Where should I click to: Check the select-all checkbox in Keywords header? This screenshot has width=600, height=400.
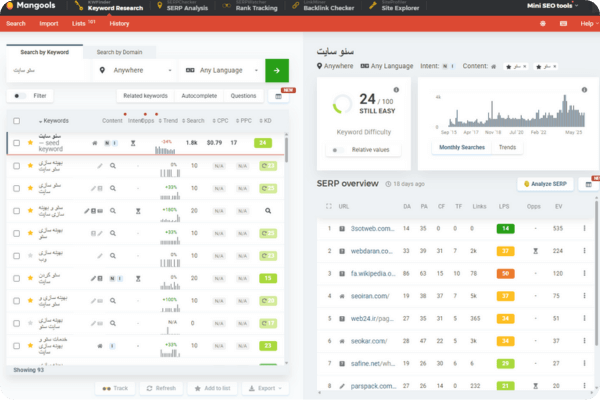click(16, 121)
